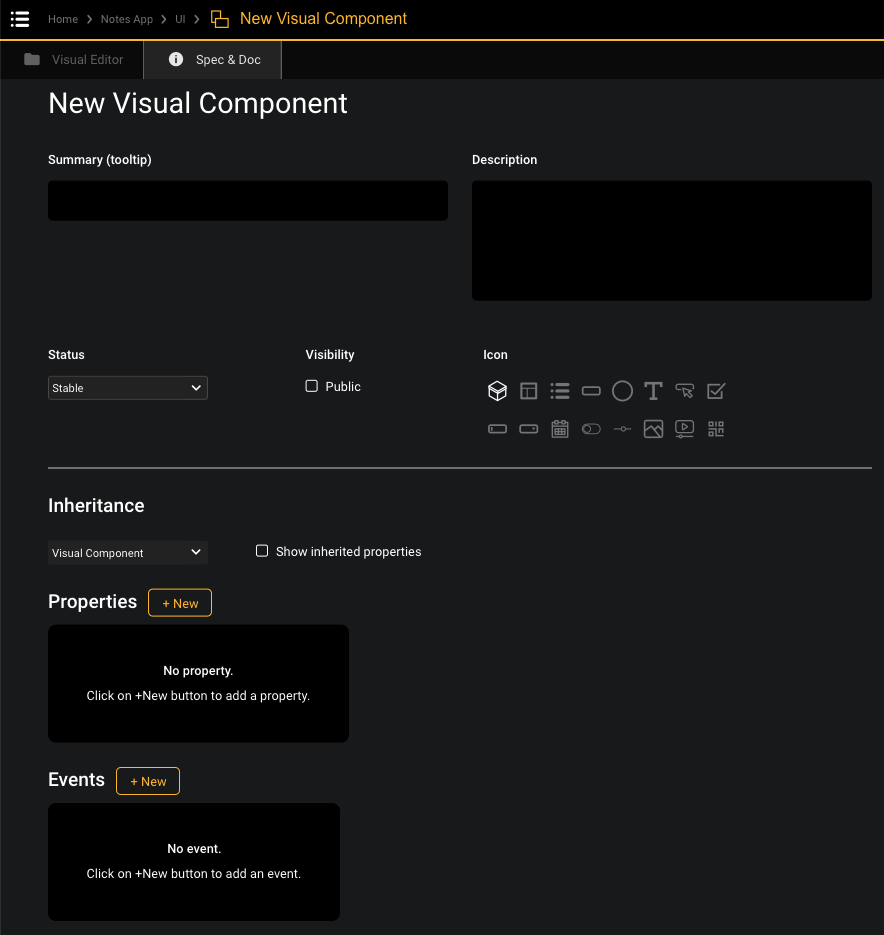This screenshot has width=884, height=935.
Task: Open the Status dropdown showing Stable
Action: tap(127, 387)
